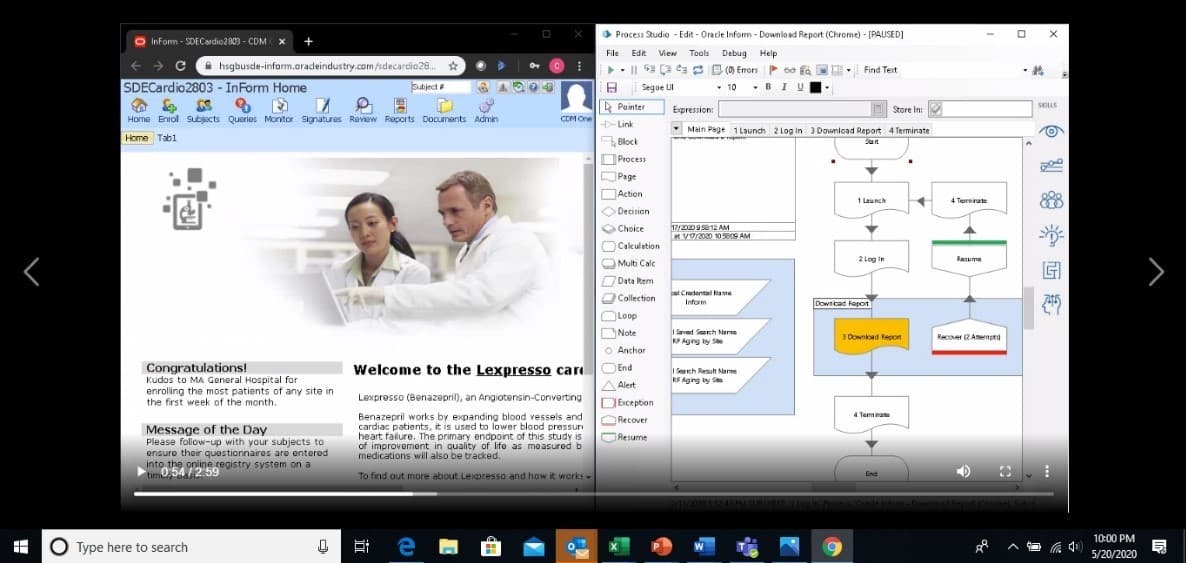The width and height of the screenshot is (1186, 563).
Task: Open Reports in the InForm toolbar
Action: coord(399,110)
